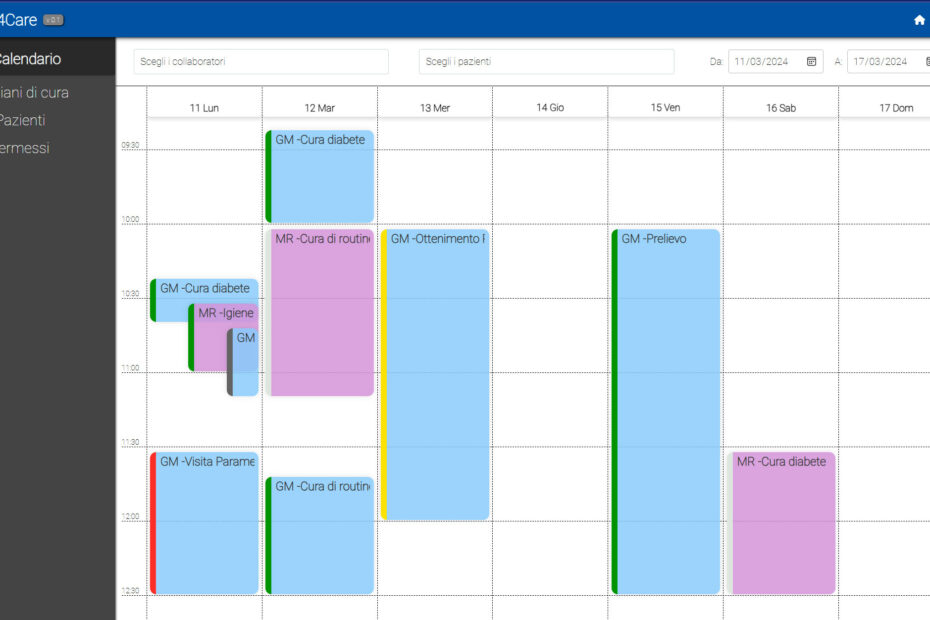
Task: Click the 10:00 time label
Action: coord(130,220)
